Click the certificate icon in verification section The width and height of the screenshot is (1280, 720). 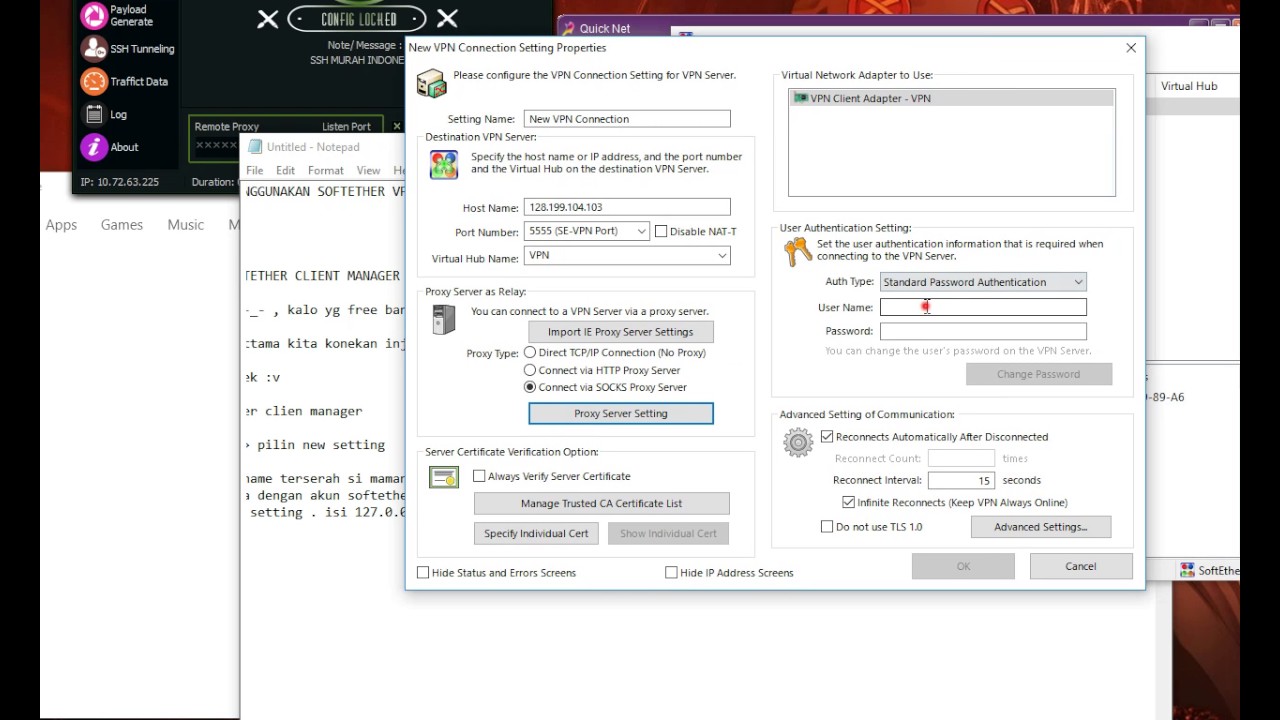click(443, 477)
